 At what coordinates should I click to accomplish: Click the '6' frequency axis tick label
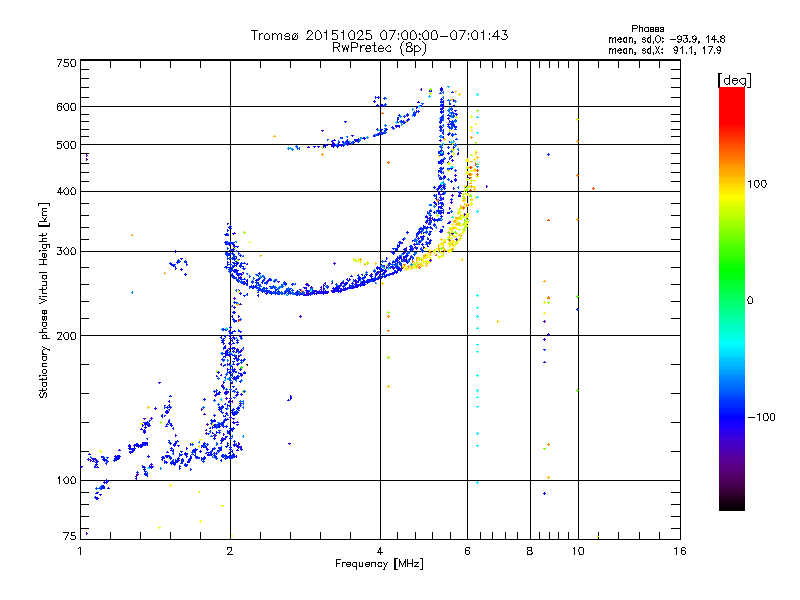pyautogui.click(x=467, y=551)
